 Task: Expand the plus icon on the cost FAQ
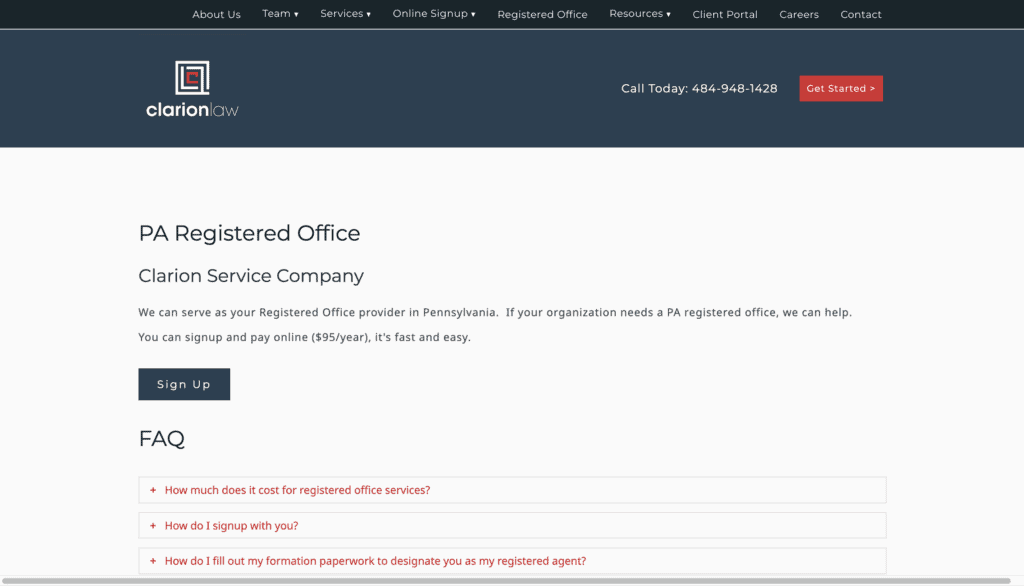[x=152, y=490]
